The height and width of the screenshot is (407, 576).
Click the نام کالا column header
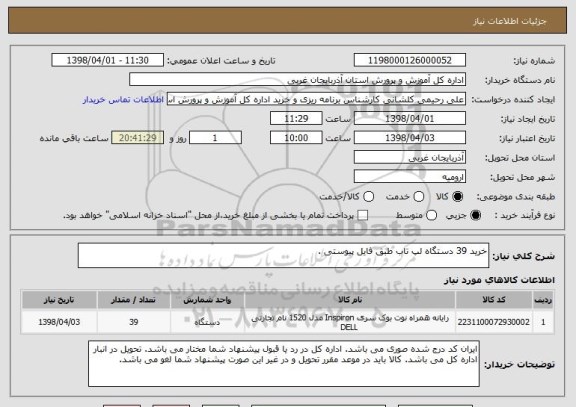(350, 300)
